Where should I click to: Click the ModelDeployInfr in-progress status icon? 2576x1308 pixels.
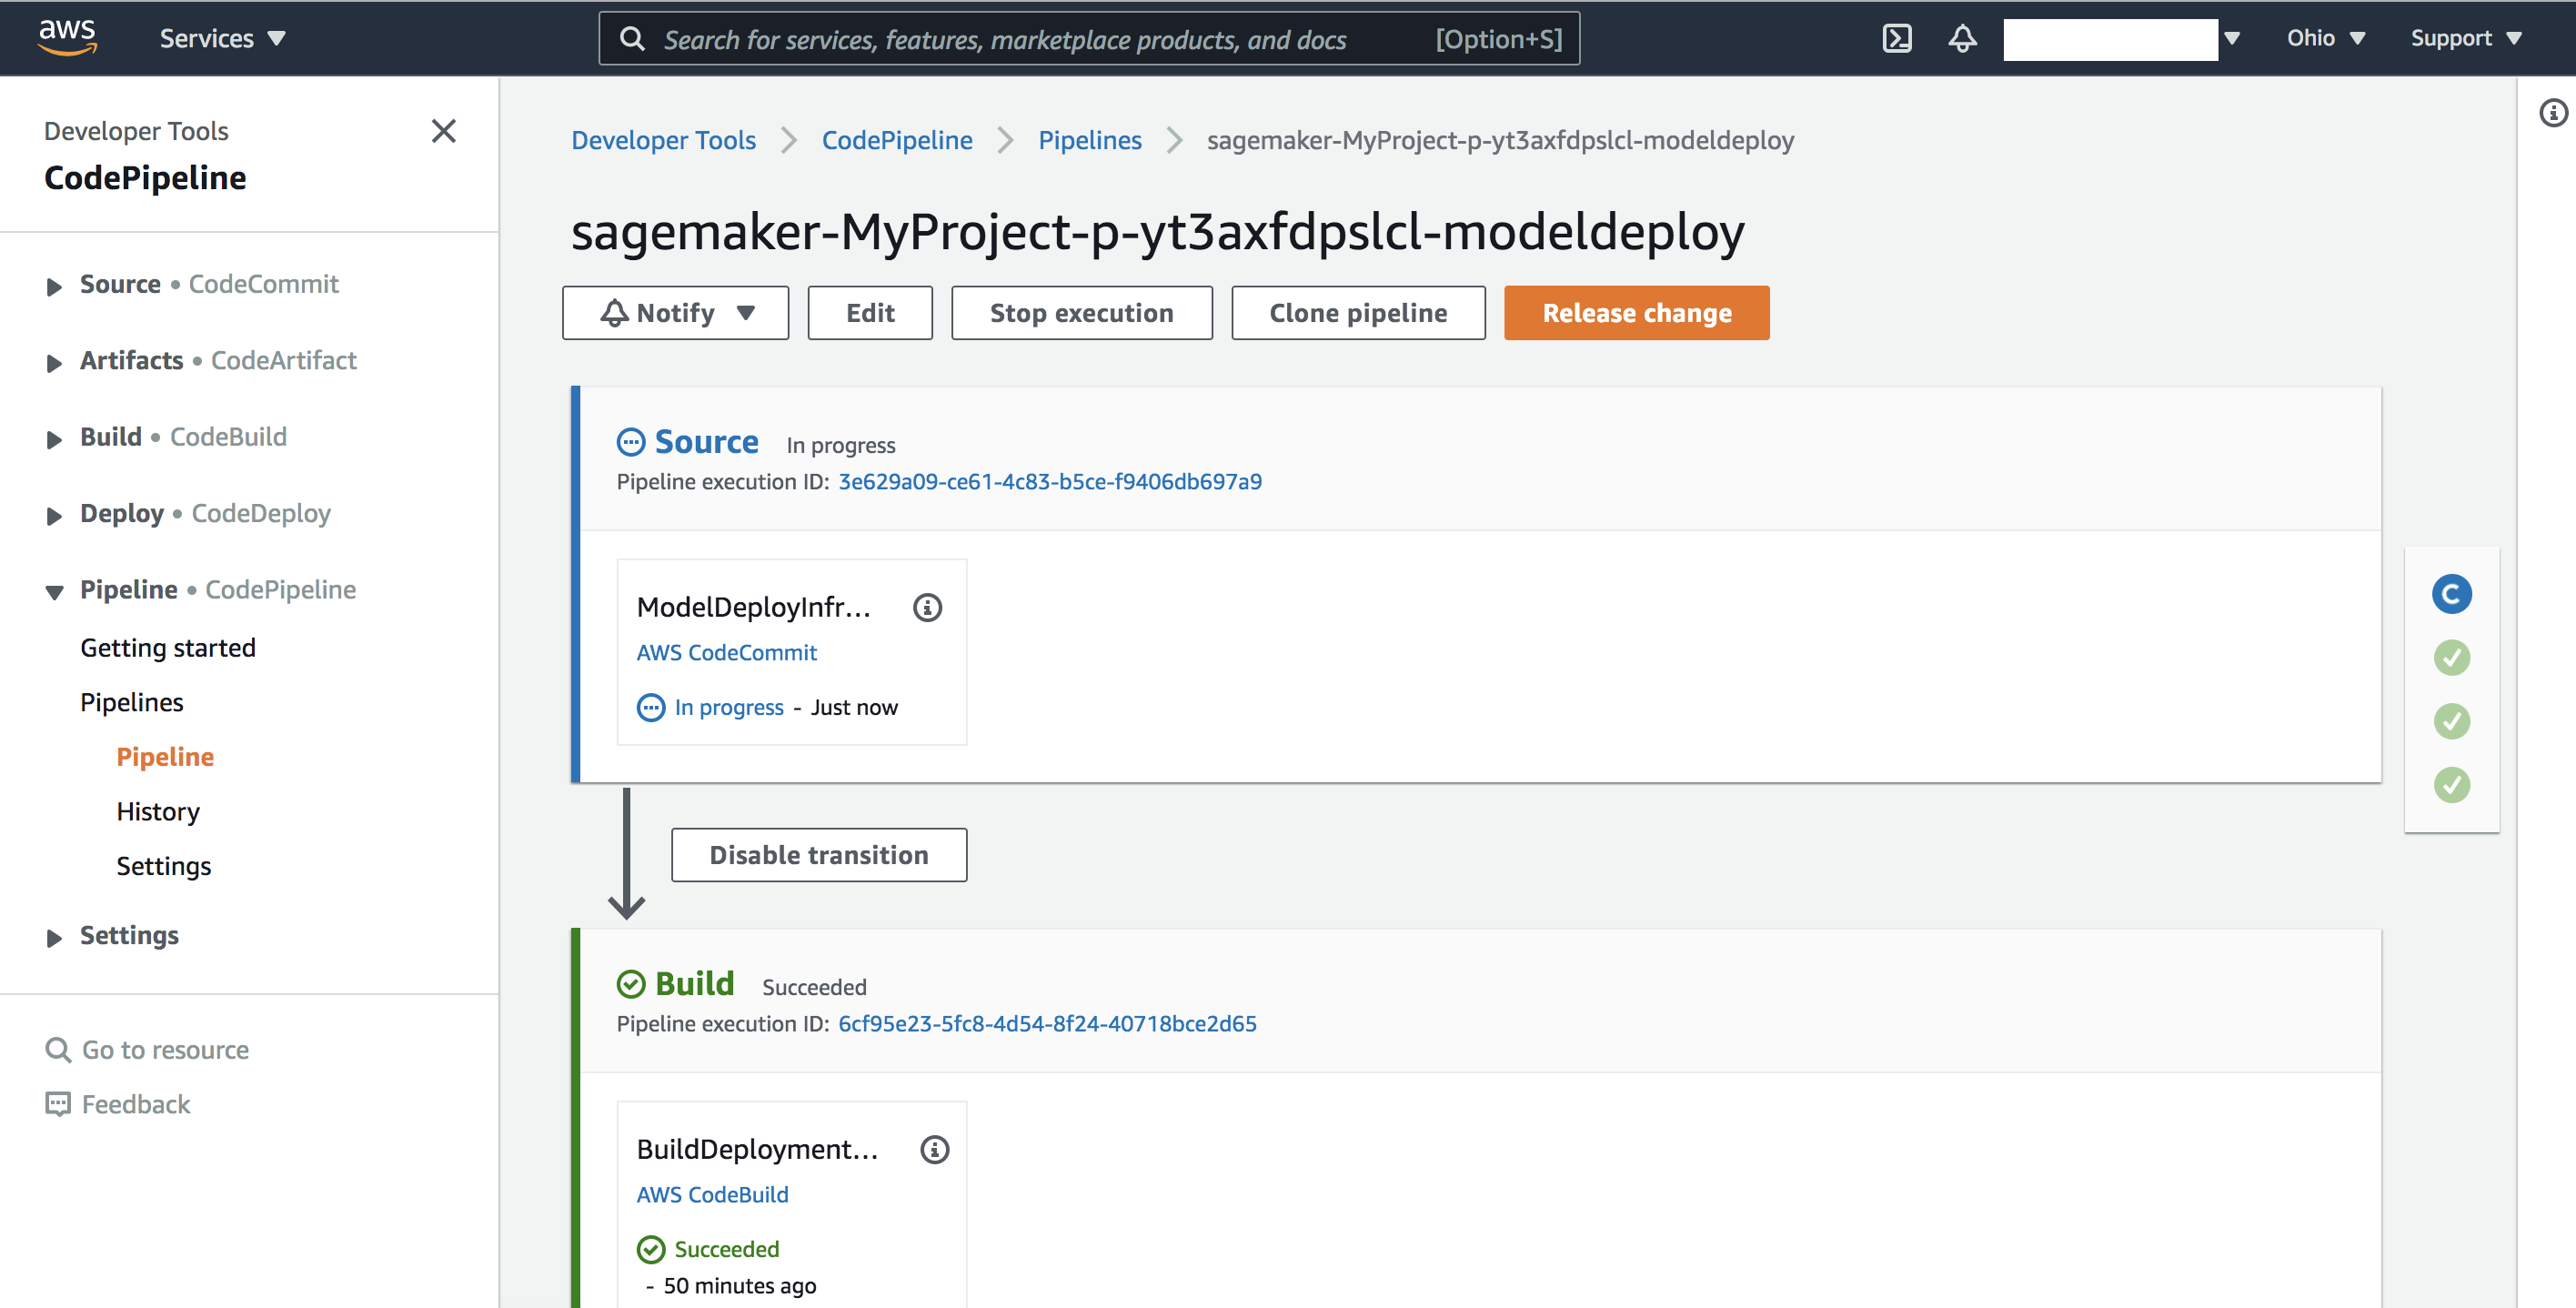(x=651, y=707)
